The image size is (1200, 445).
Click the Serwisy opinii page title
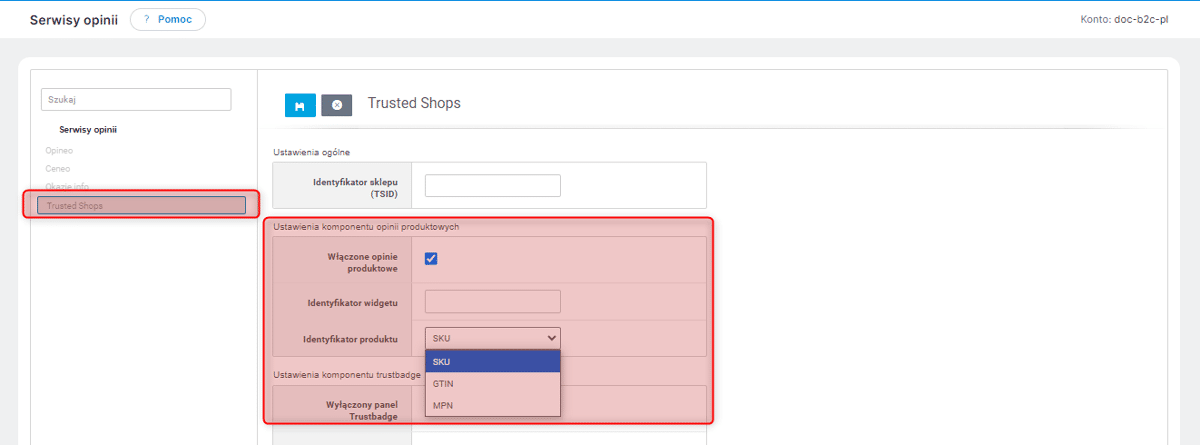pyautogui.click(x=74, y=20)
